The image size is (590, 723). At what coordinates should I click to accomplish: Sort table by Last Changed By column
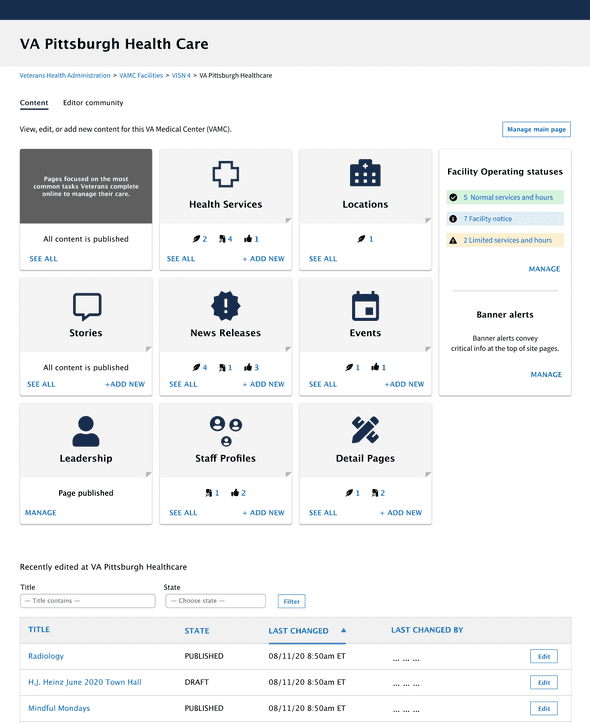427,630
